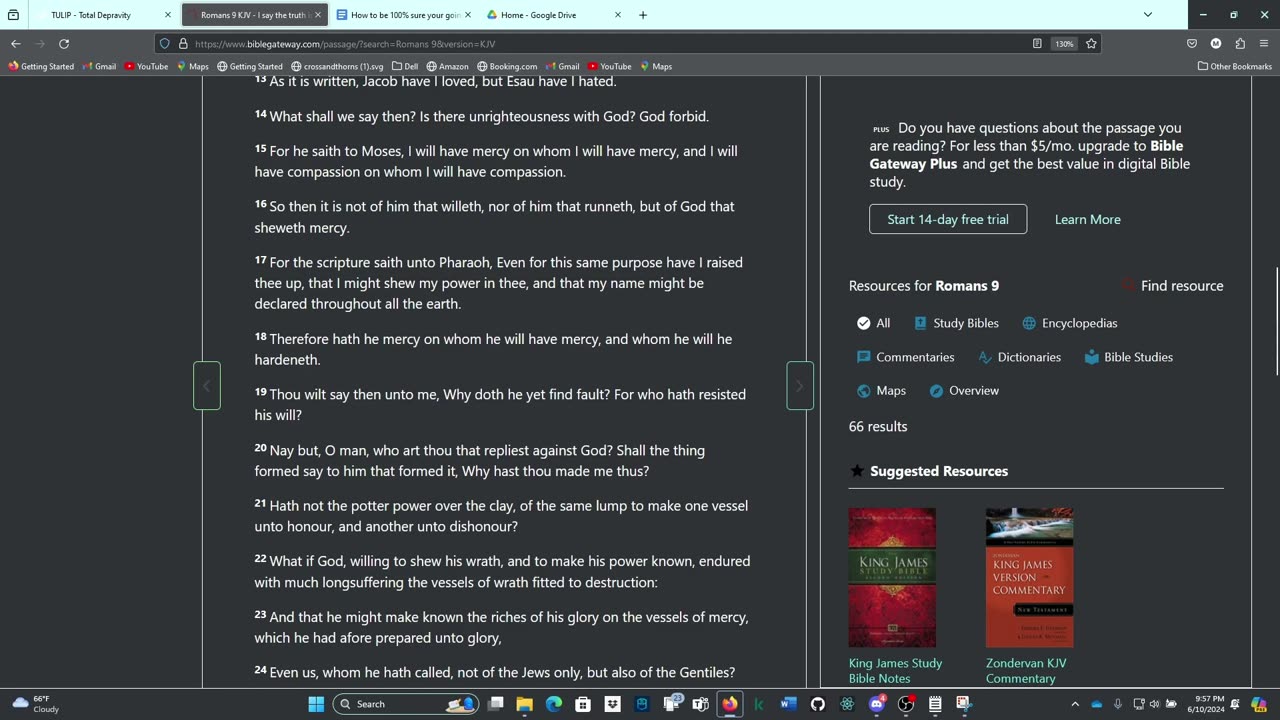This screenshot has width=1280, height=720.
Task: Switch to Romans 9 KJV tab
Action: [255, 15]
